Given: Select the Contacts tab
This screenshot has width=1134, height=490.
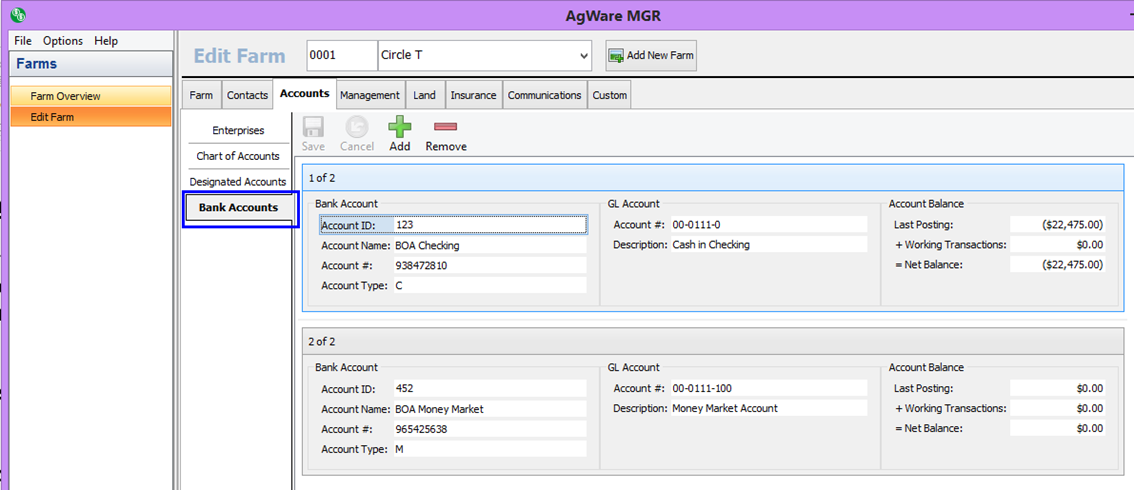Looking at the screenshot, I should coord(247,95).
